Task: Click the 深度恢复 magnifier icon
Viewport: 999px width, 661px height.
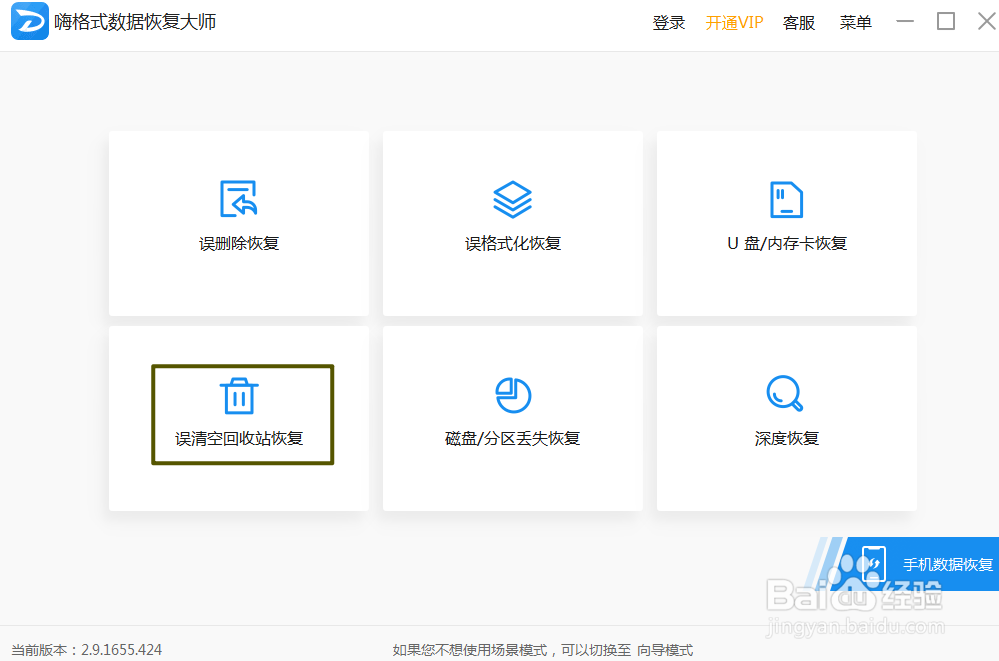Action: (786, 392)
